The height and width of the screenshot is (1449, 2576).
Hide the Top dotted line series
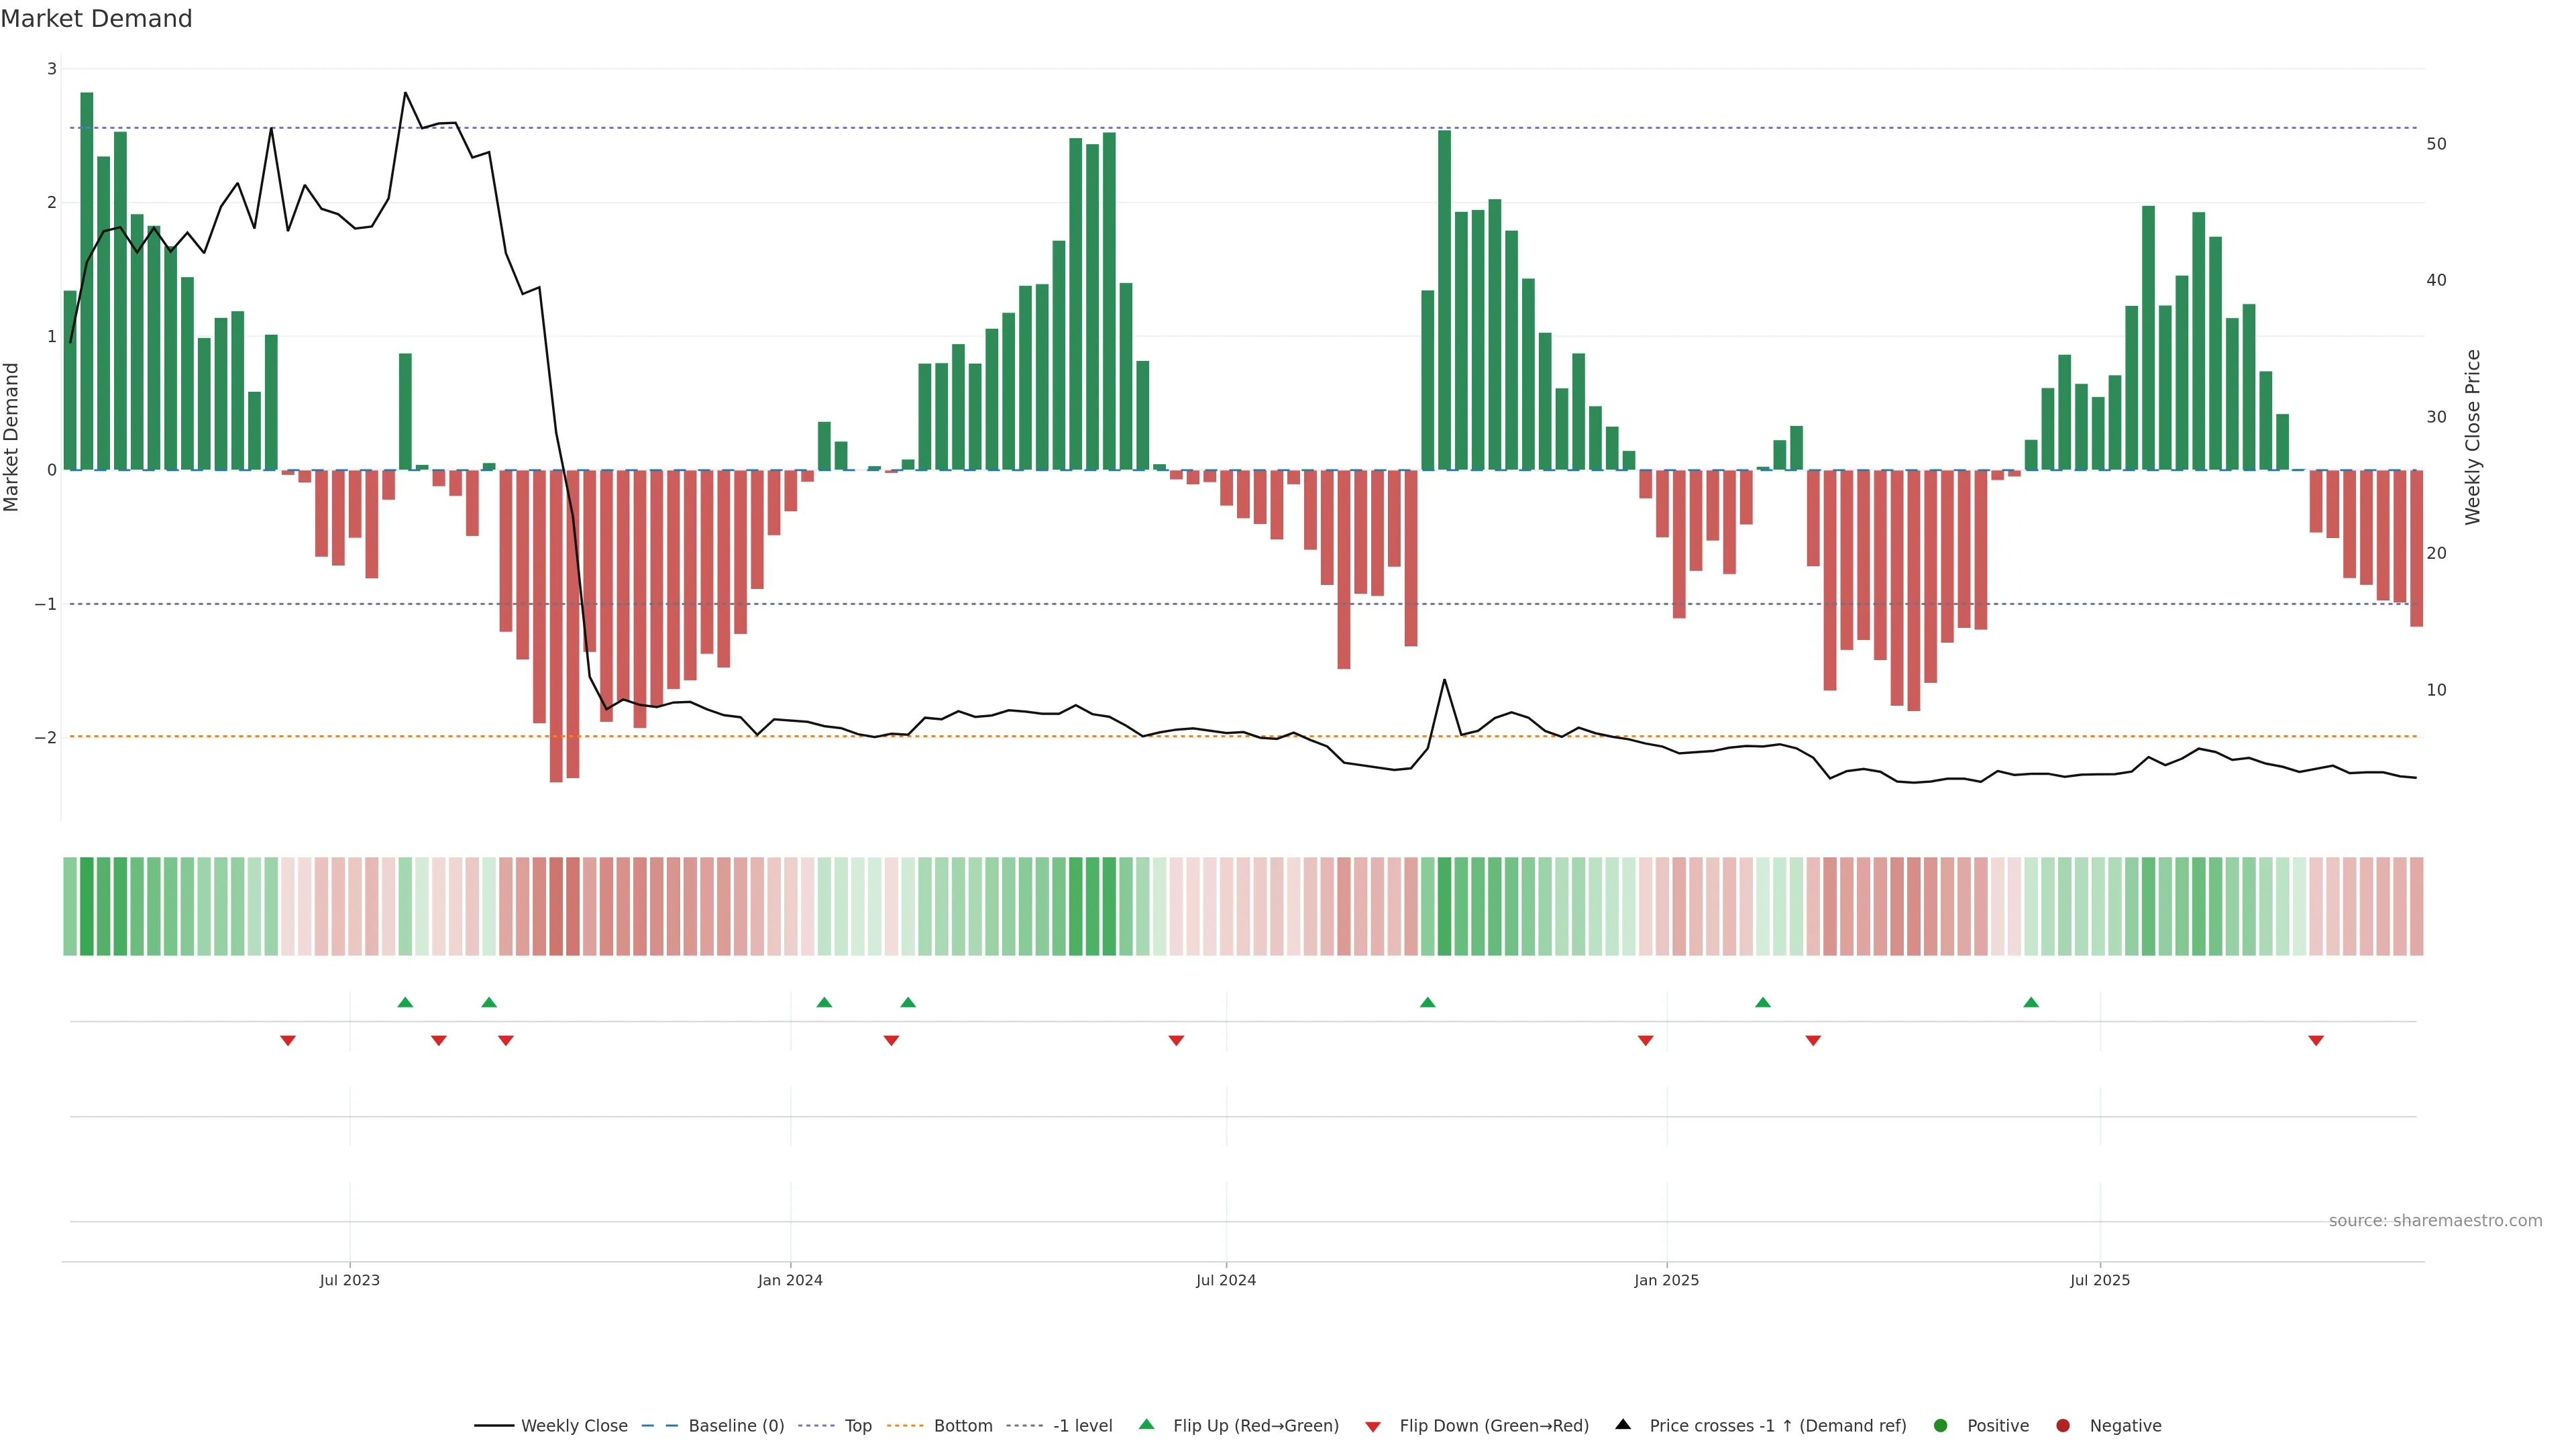pyautogui.click(x=857, y=1425)
